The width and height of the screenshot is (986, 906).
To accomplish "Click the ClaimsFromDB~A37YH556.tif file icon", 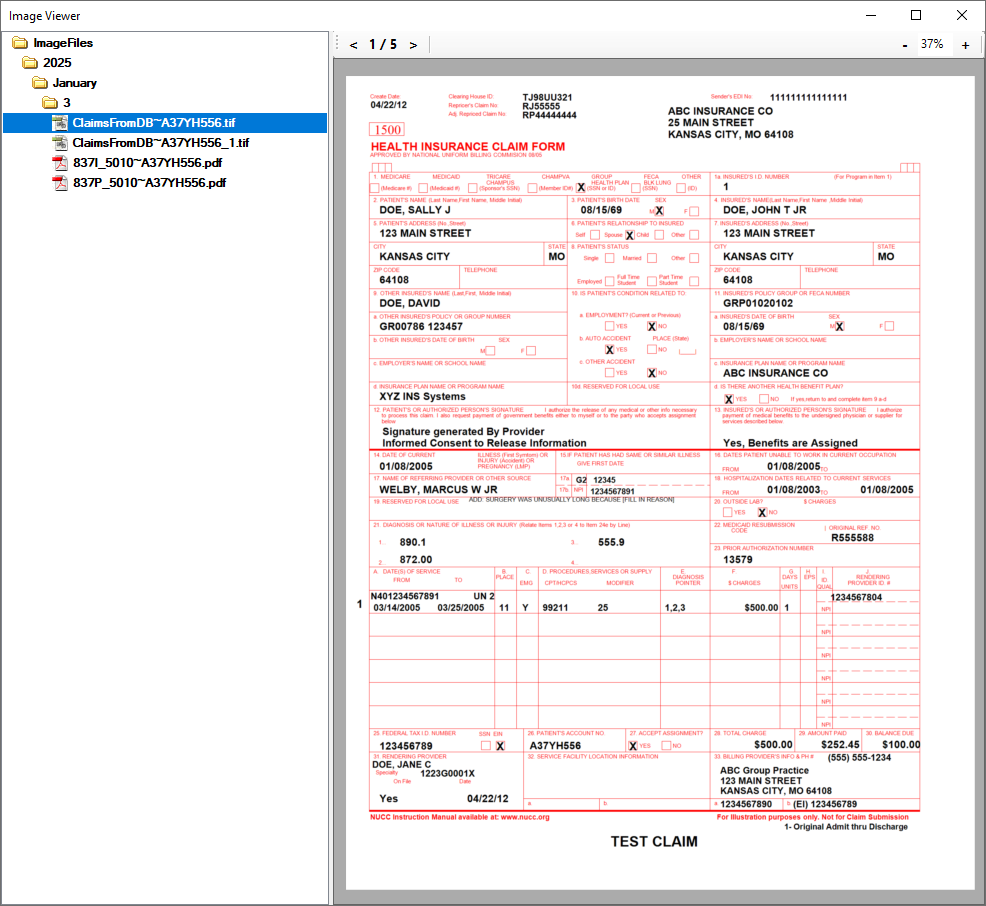I will click(x=60, y=123).
